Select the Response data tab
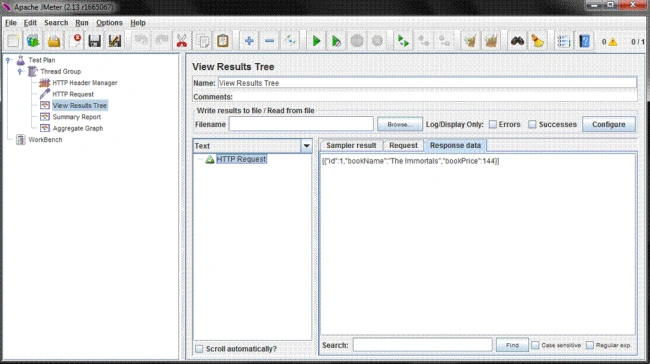The image size is (650, 364). (455, 146)
